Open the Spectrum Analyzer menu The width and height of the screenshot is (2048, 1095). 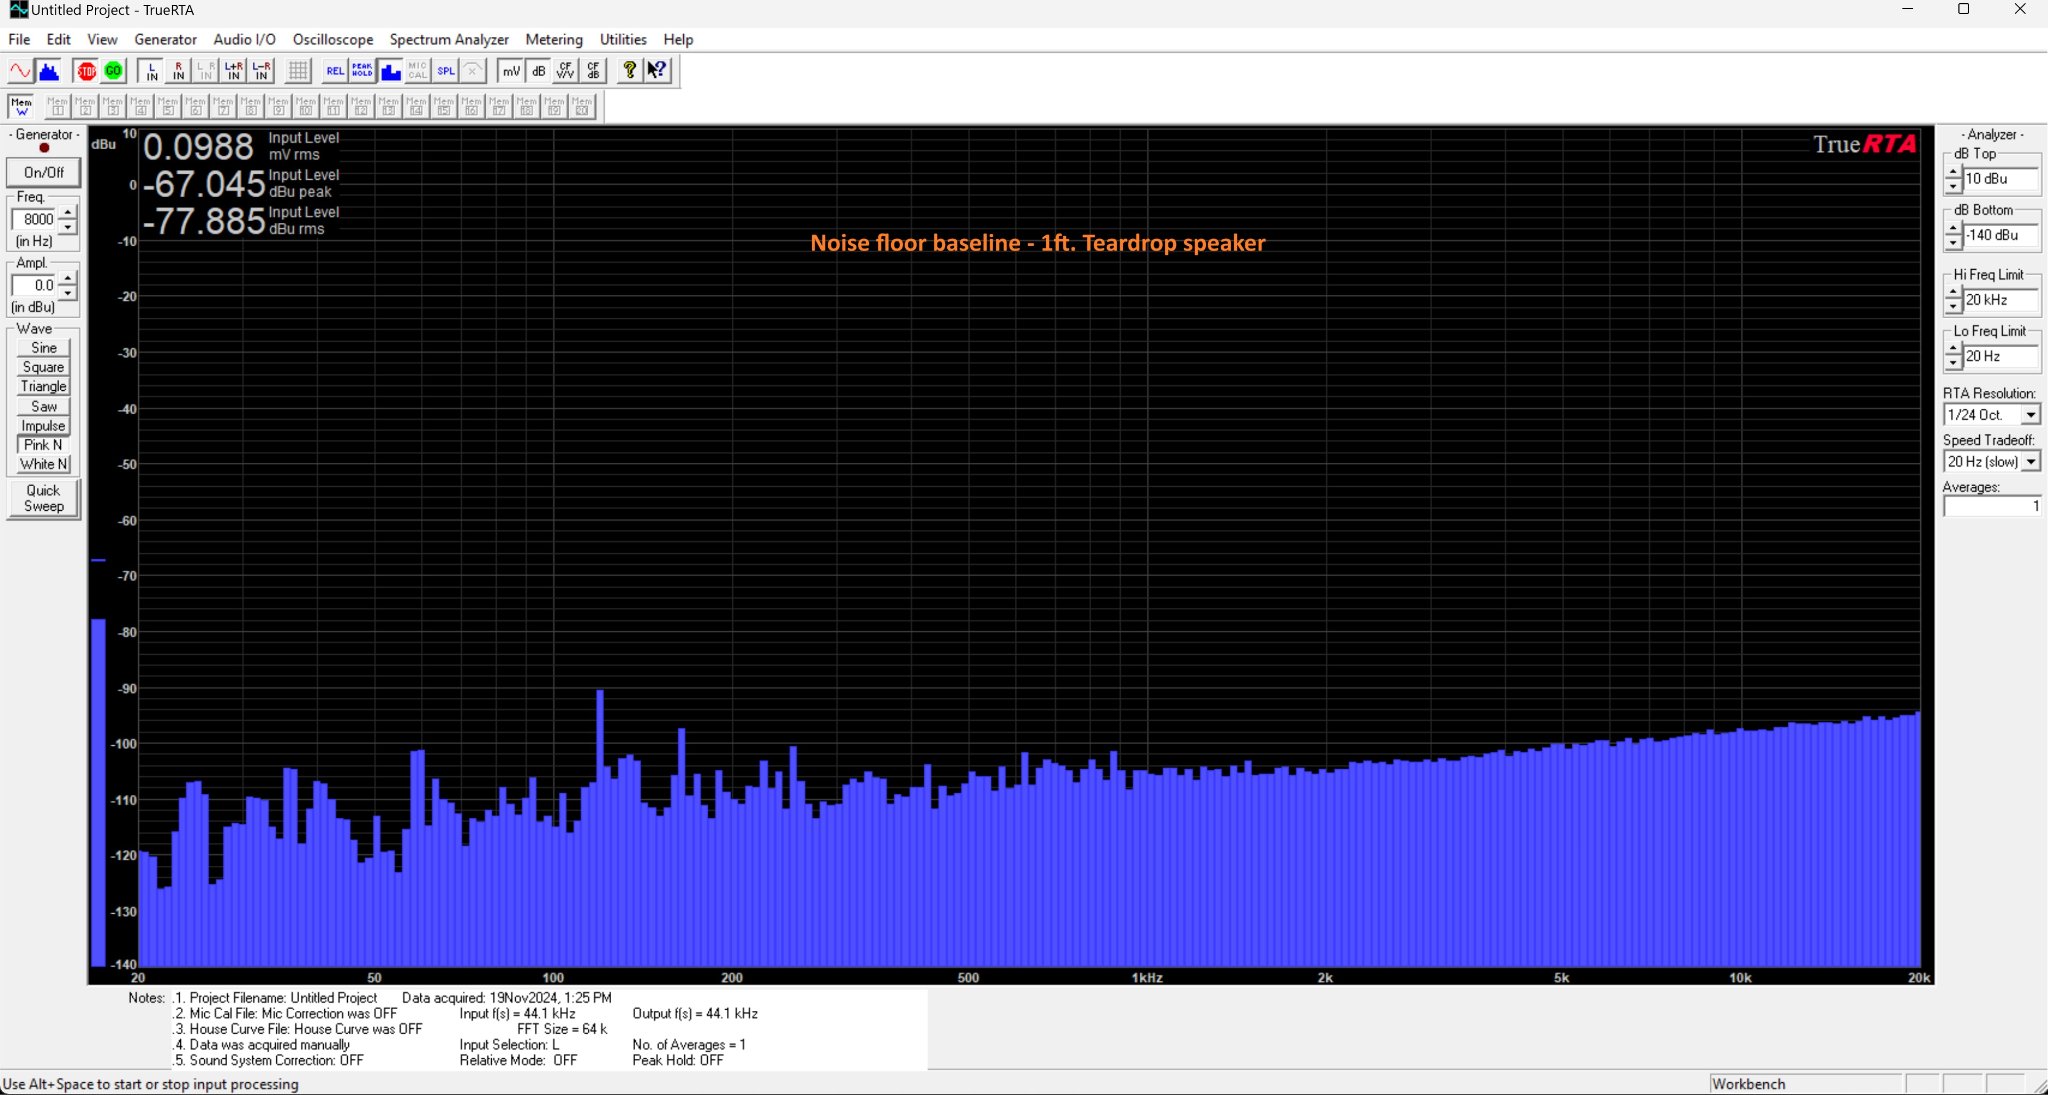pos(449,39)
